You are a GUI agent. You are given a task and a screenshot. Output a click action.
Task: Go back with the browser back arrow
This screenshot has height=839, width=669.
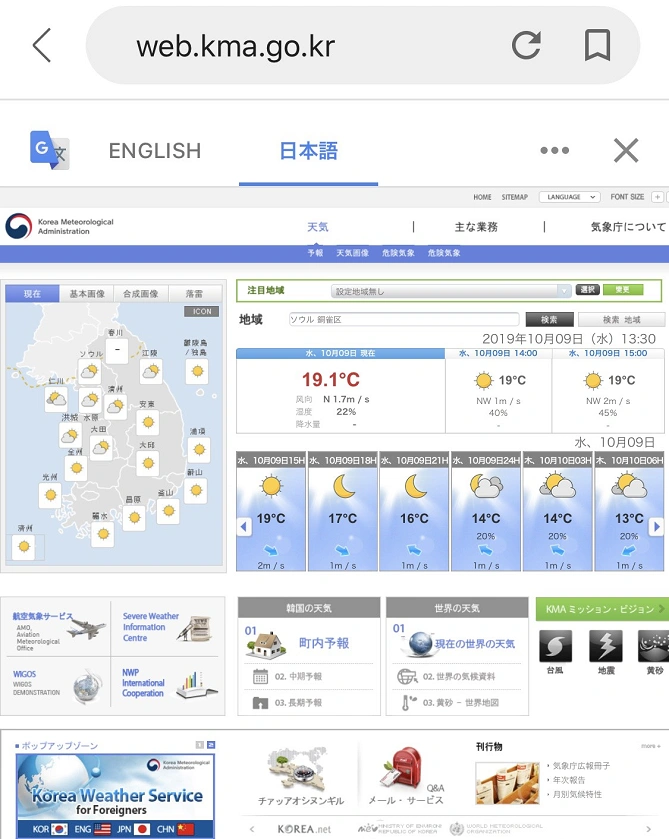click(x=42, y=45)
